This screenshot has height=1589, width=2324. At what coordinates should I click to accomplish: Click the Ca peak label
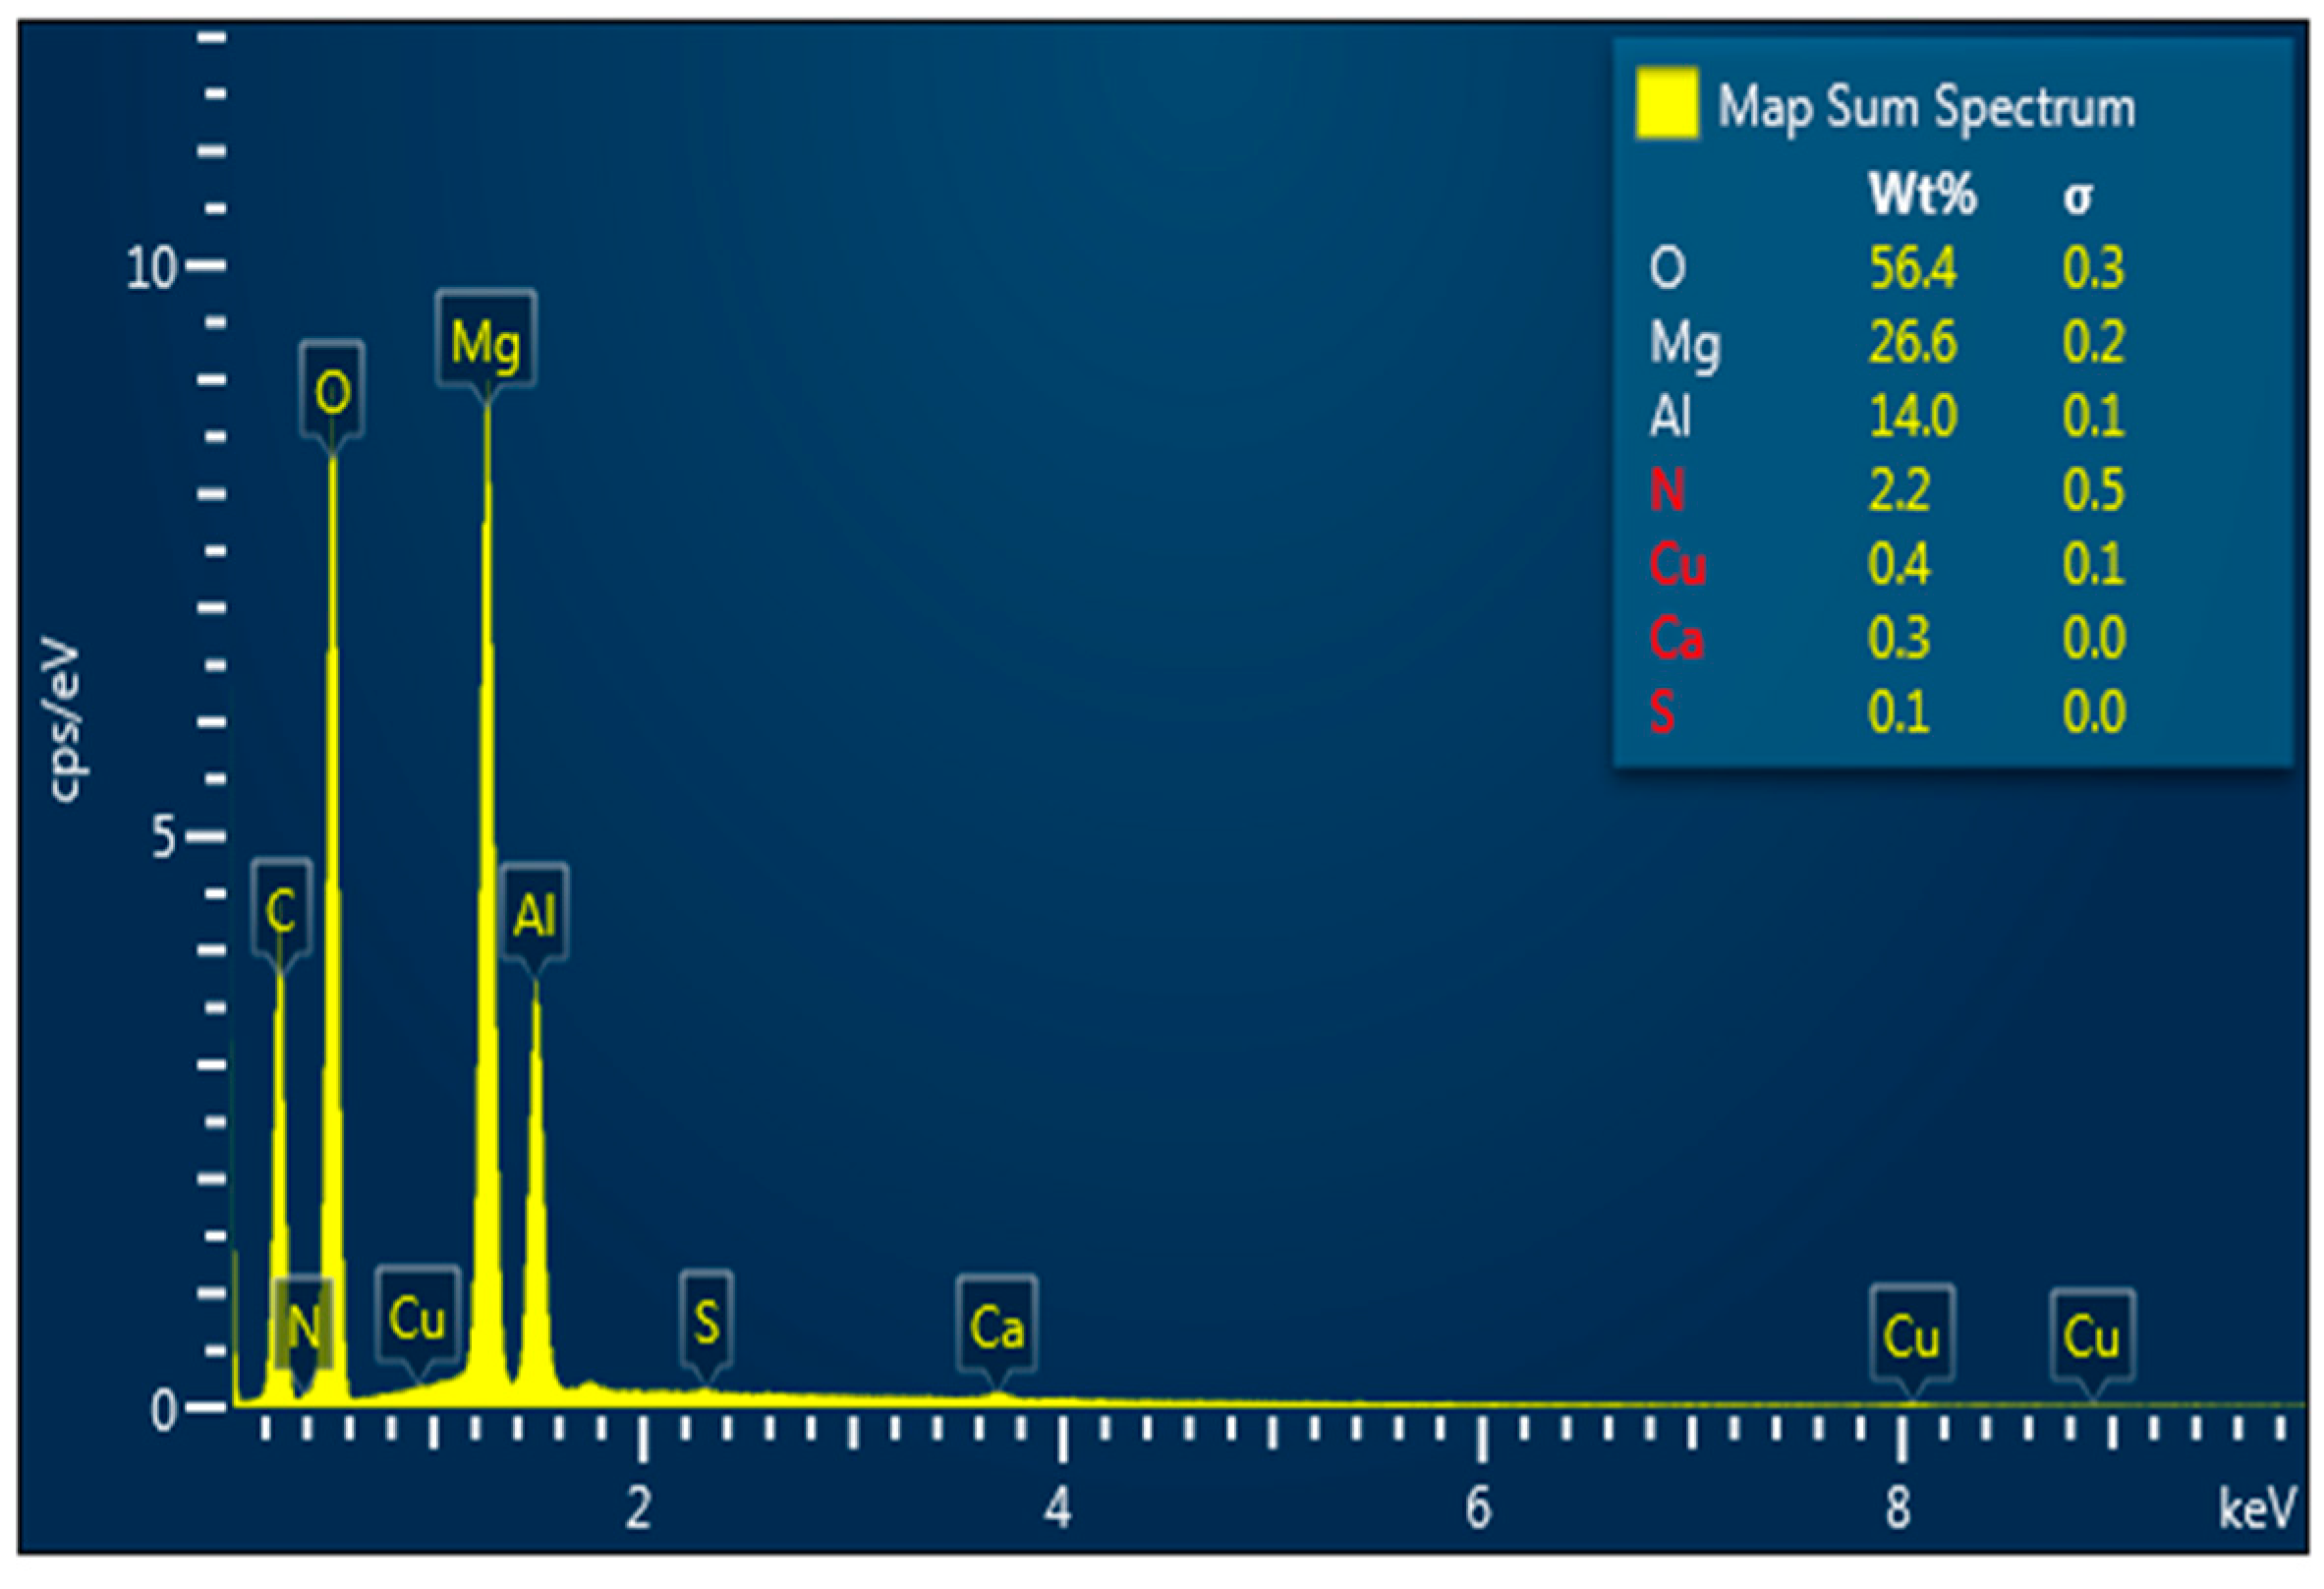tap(996, 1326)
